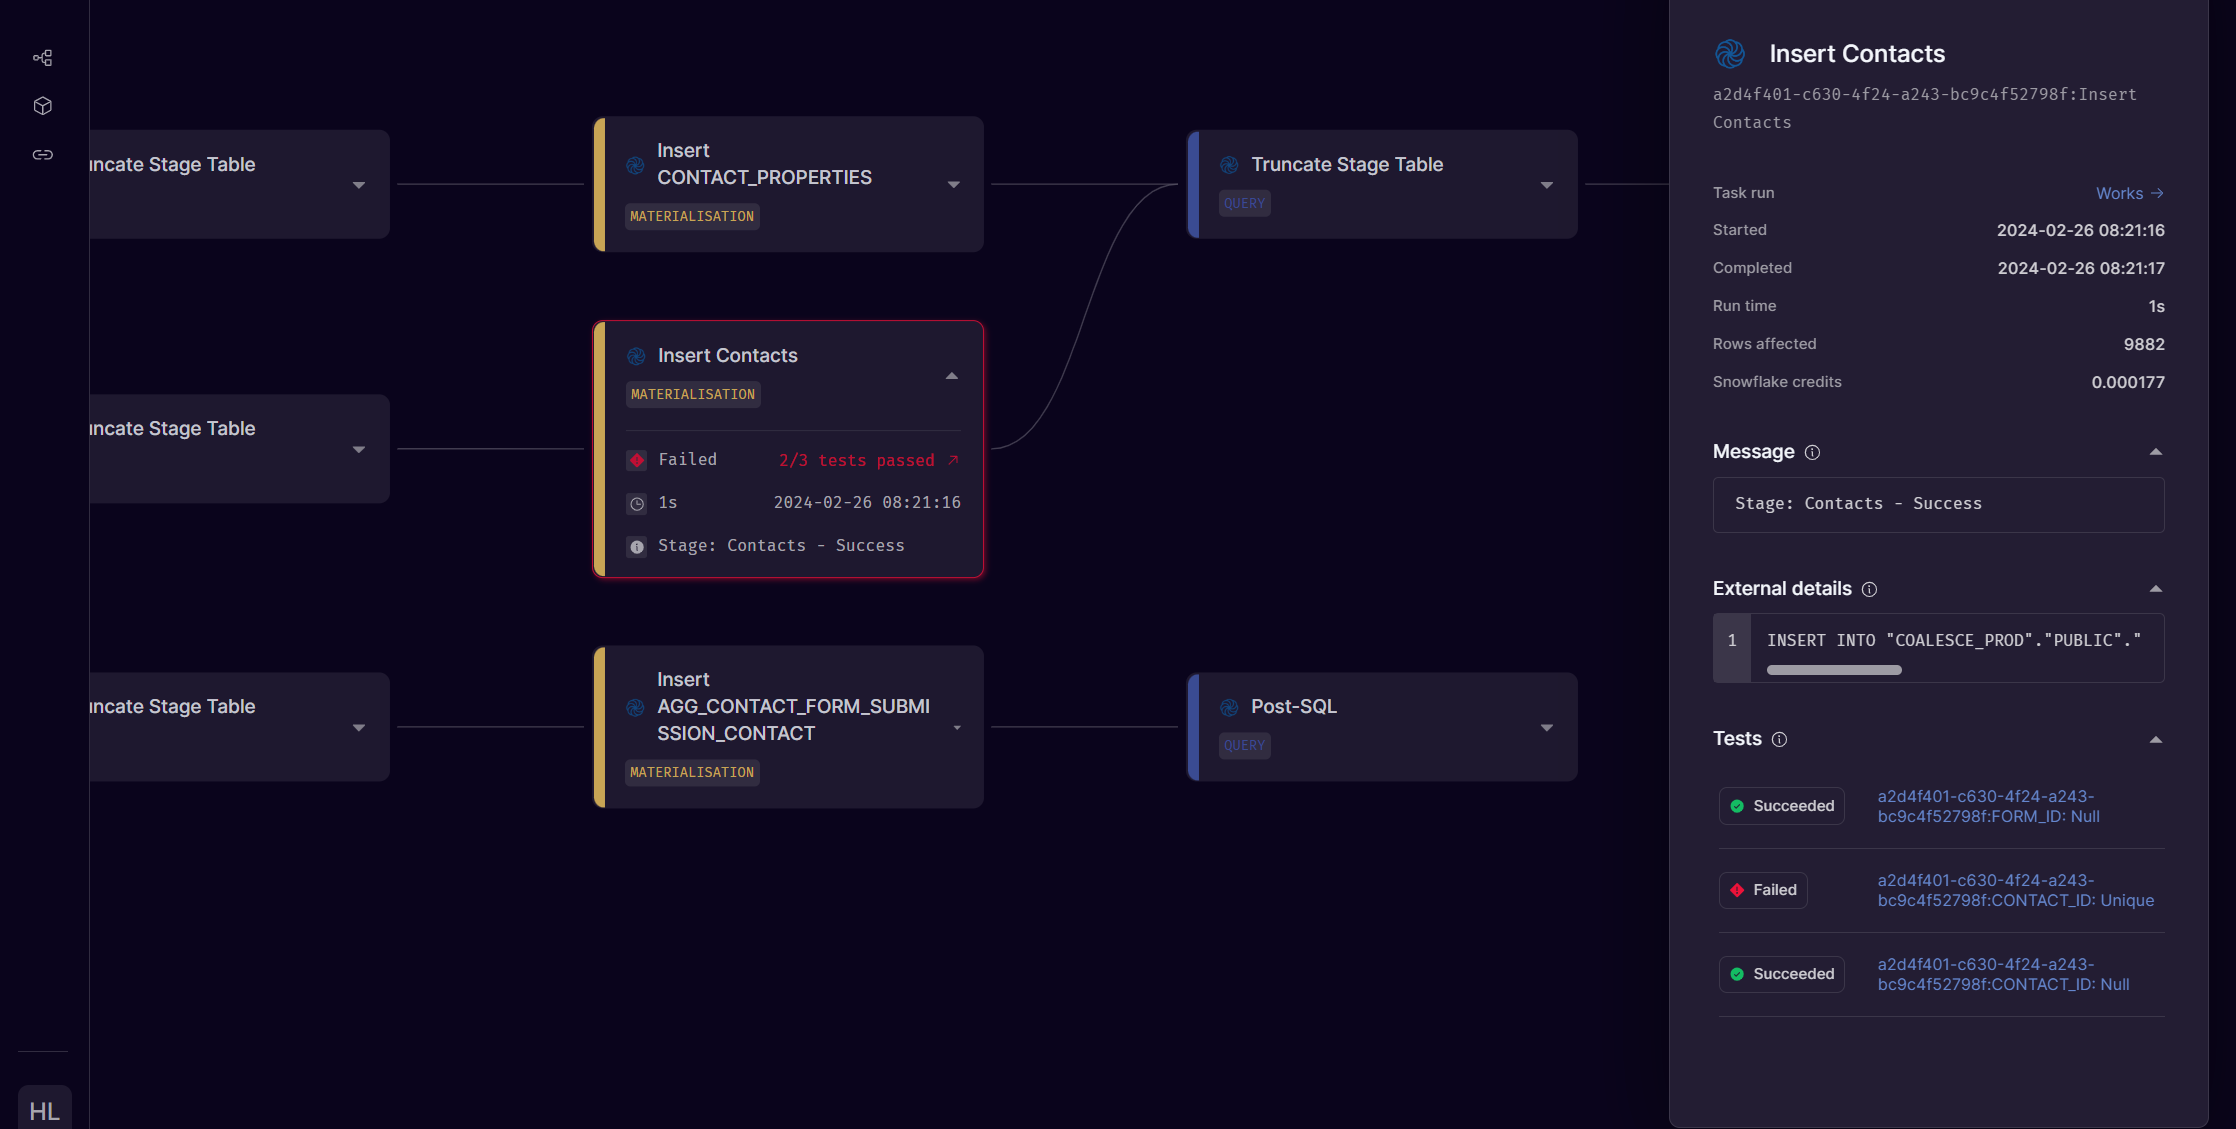Open the lineage graph view from the left sidebar
2236x1129 pixels.
[x=42, y=57]
